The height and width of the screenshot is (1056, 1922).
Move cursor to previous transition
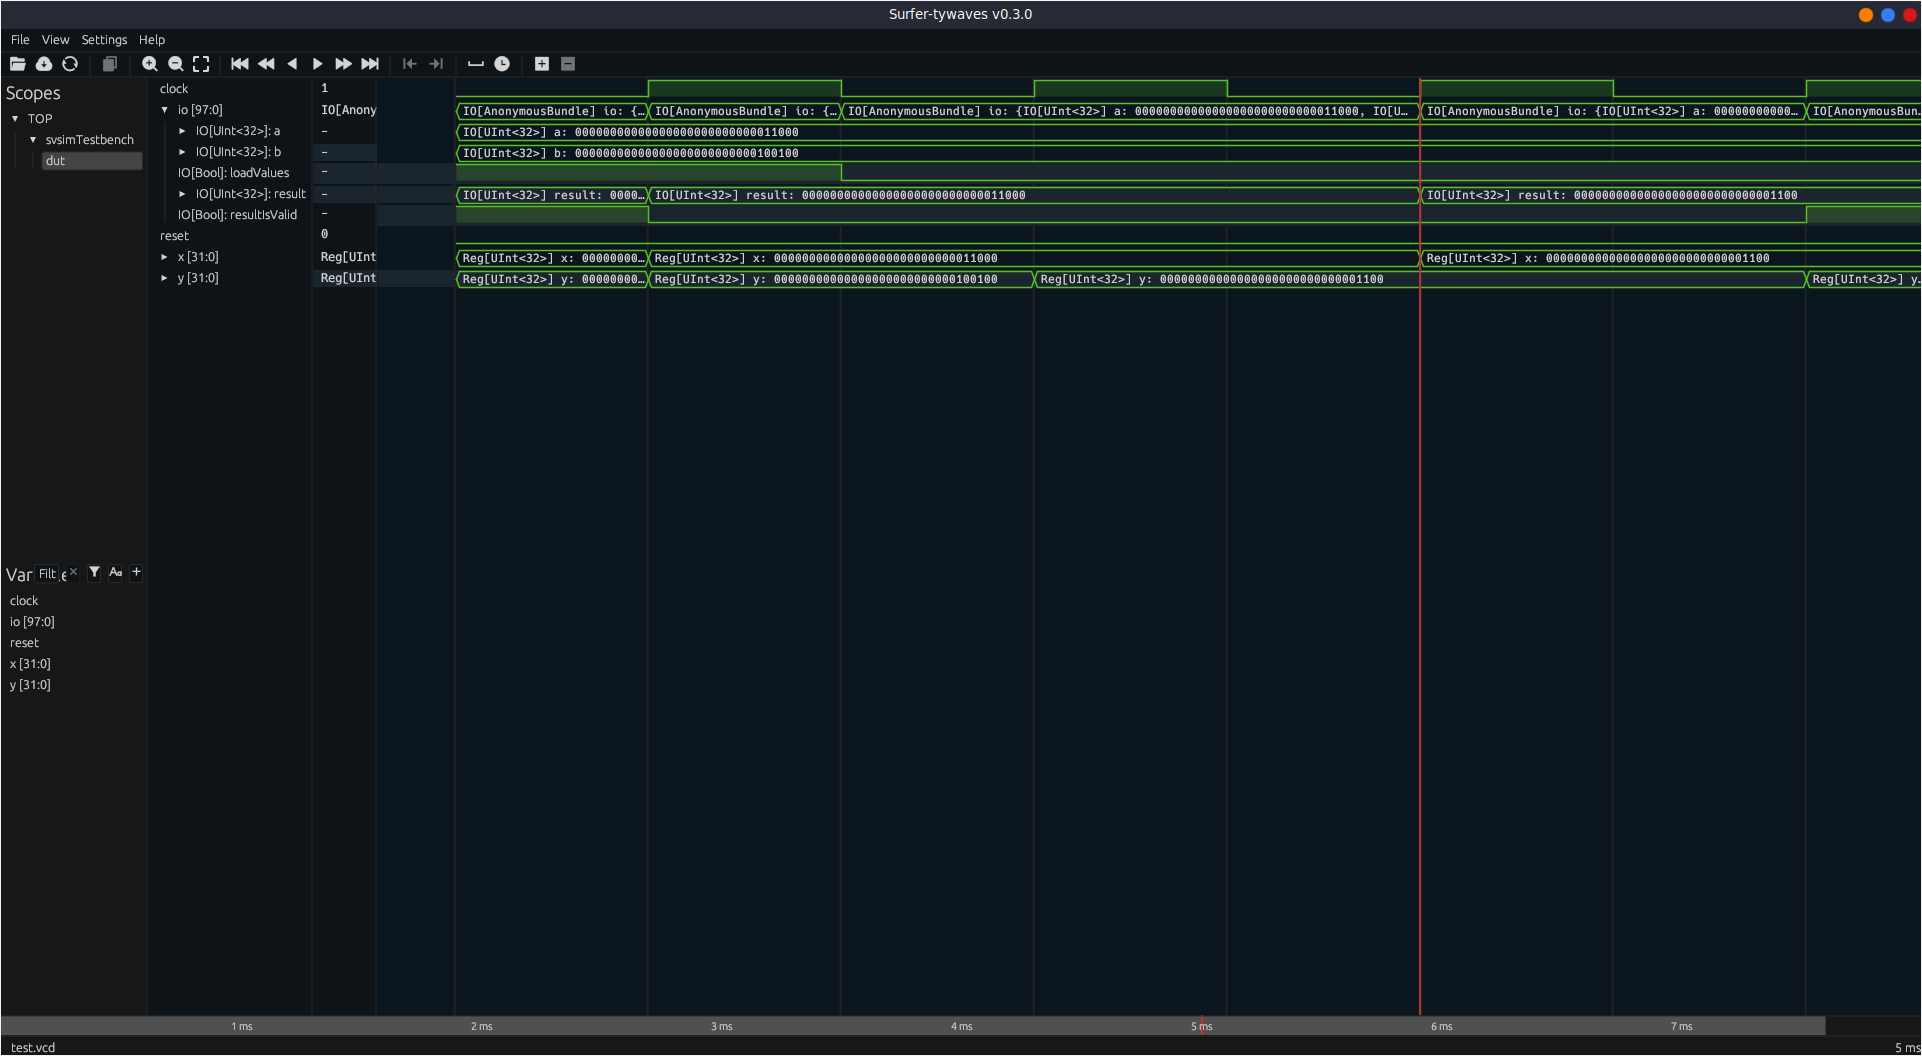(x=410, y=64)
